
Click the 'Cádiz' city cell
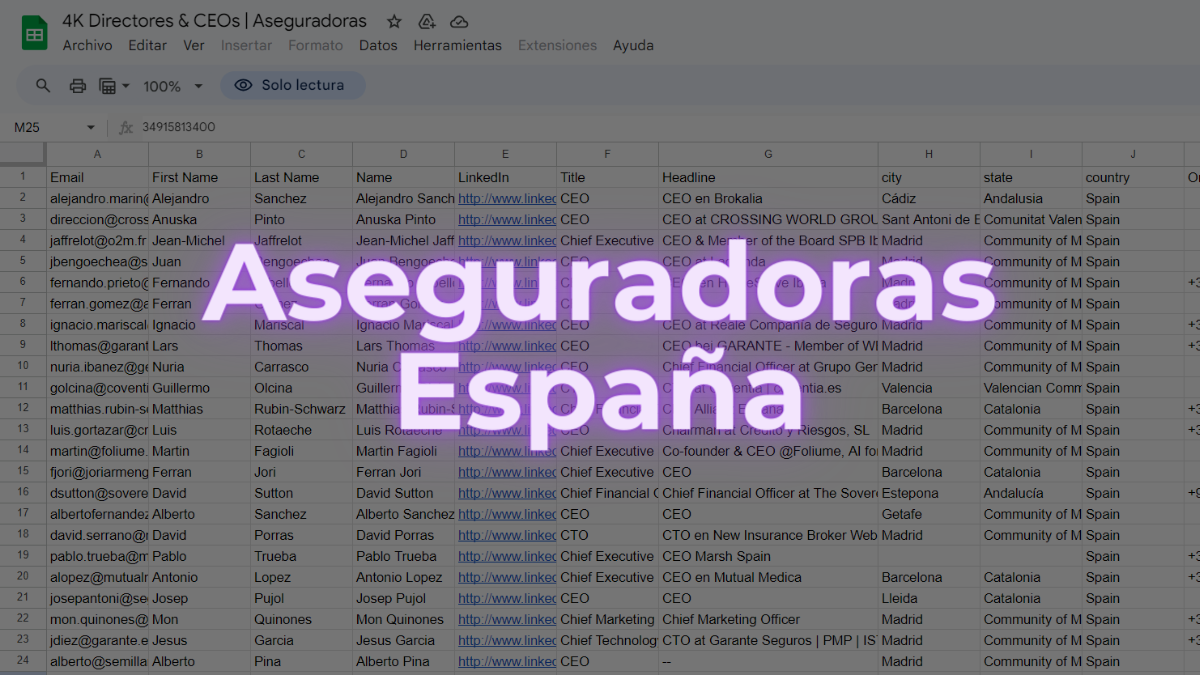pos(929,198)
